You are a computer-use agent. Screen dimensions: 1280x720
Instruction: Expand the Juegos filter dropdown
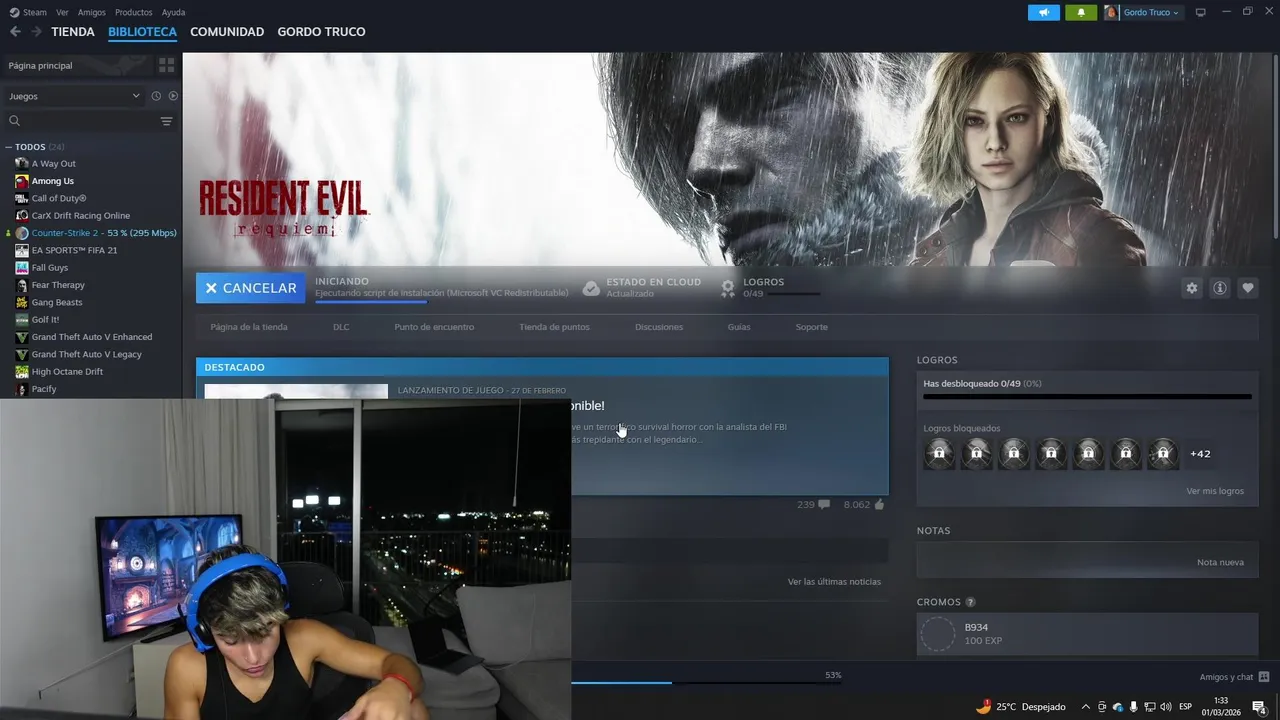75,96
